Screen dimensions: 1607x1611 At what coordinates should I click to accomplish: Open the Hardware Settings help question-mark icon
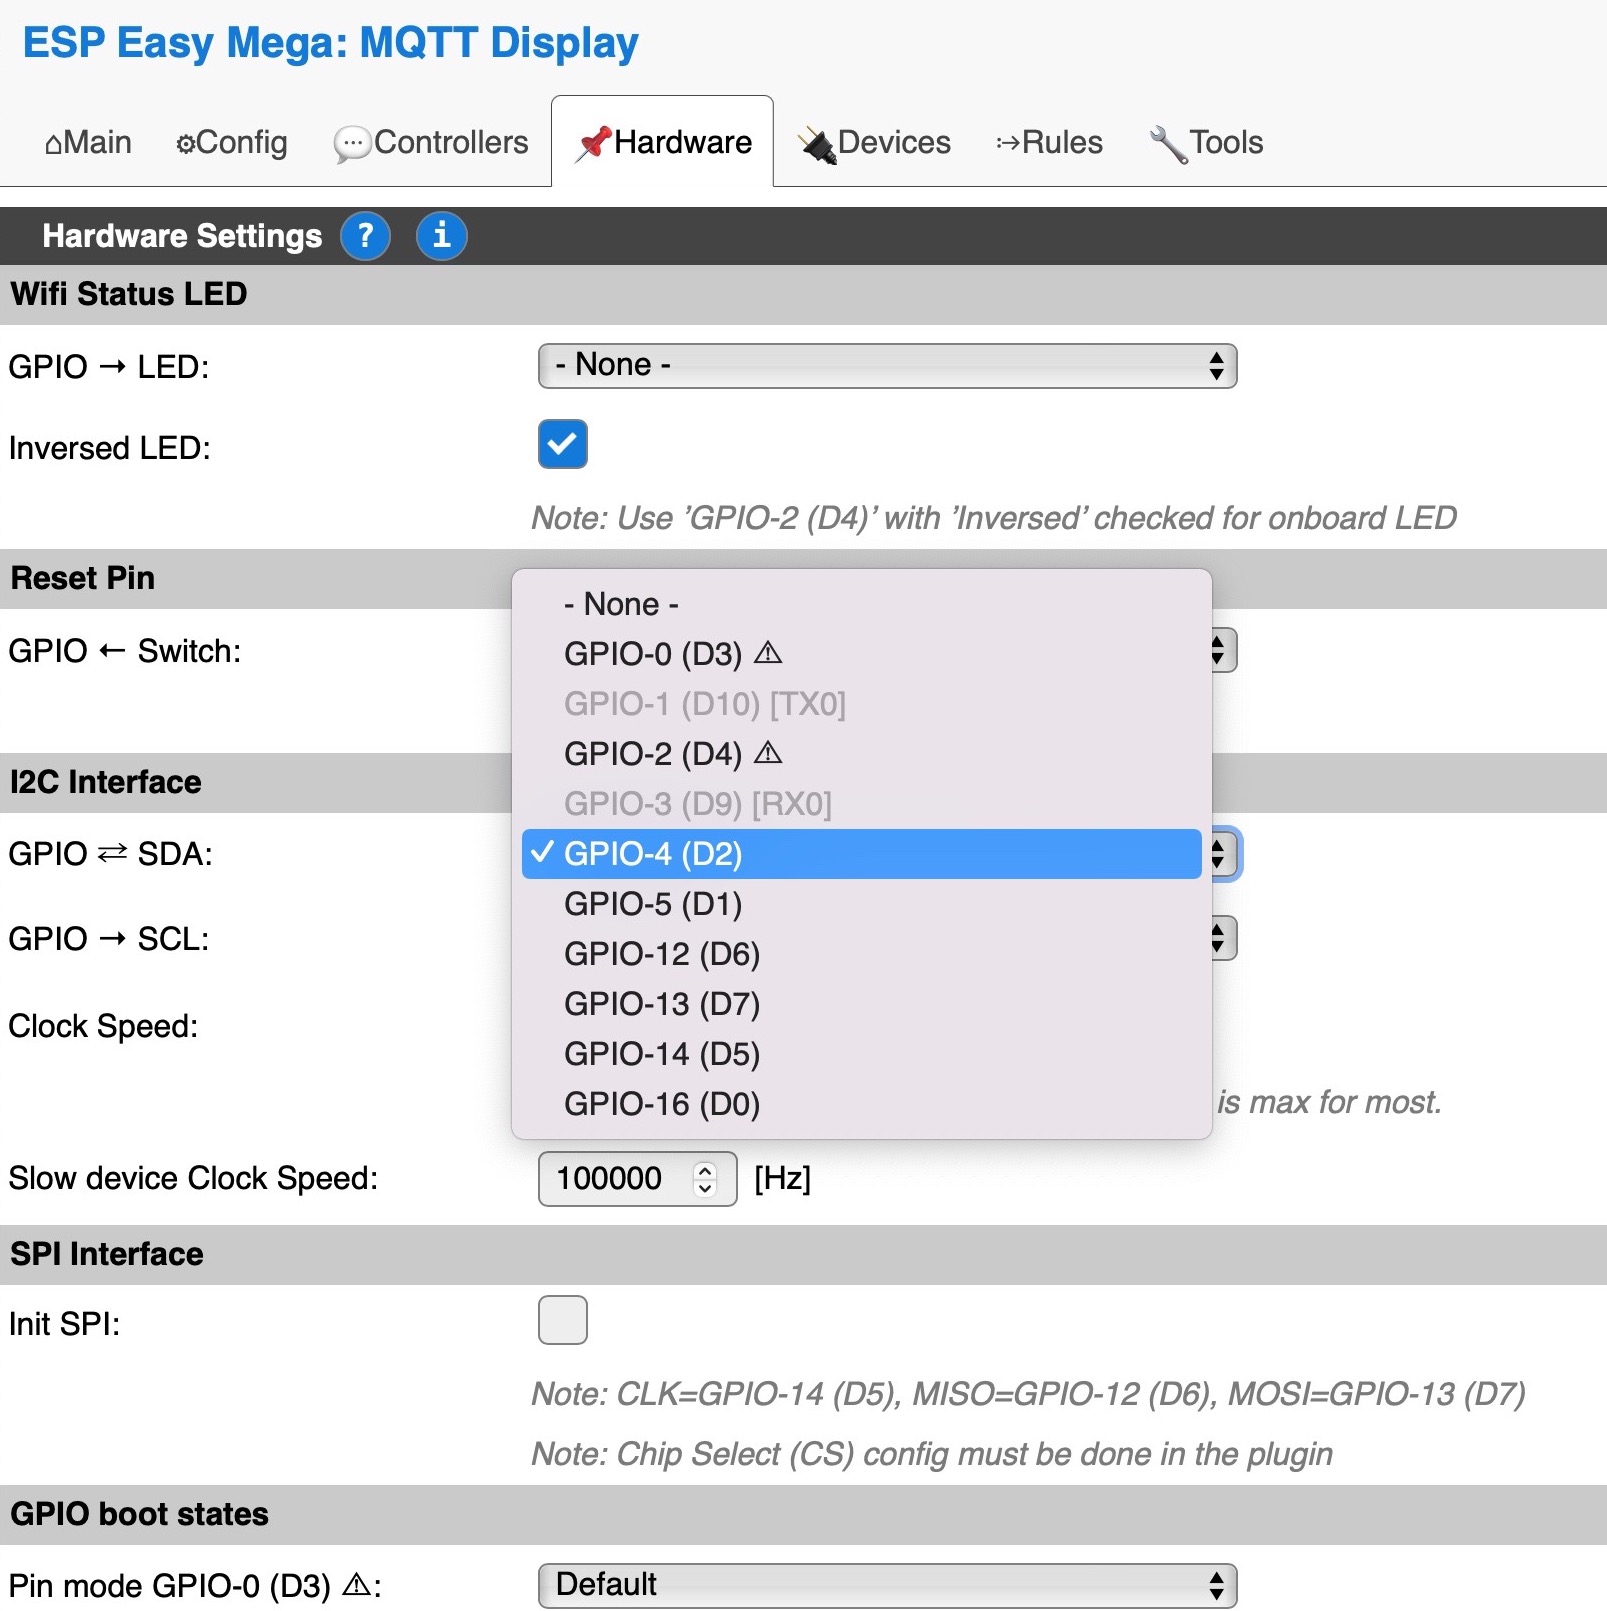point(365,236)
